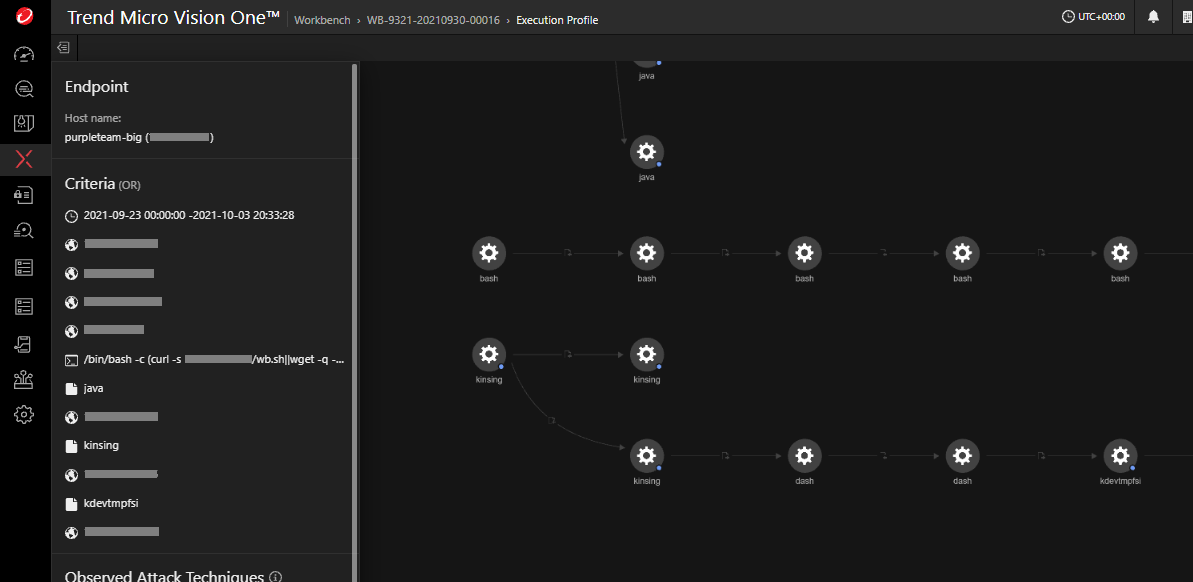Screen dimensions: 1193x582
Task: Click the Workbench breadcrumb
Action: click(x=322, y=20)
